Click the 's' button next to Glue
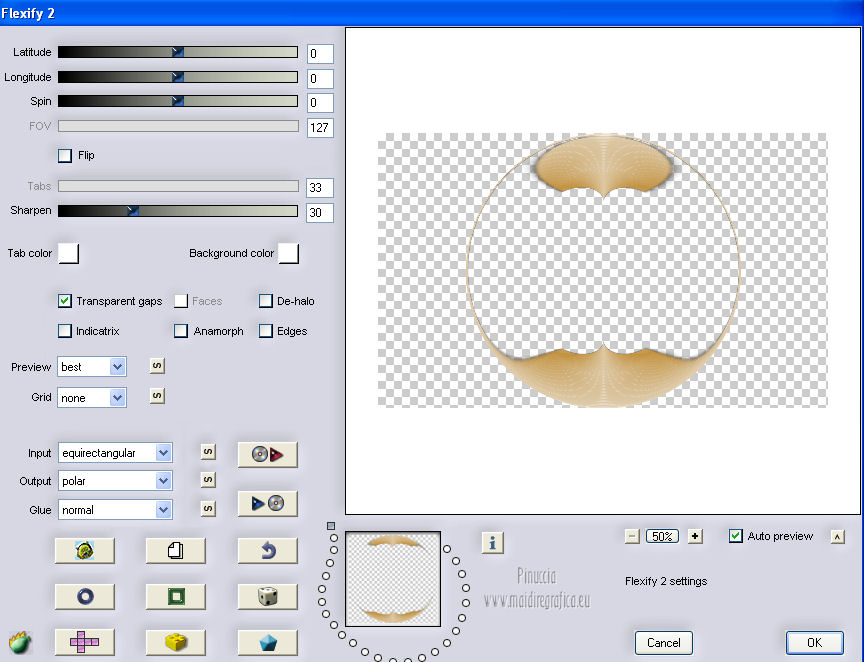 pos(208,508)
